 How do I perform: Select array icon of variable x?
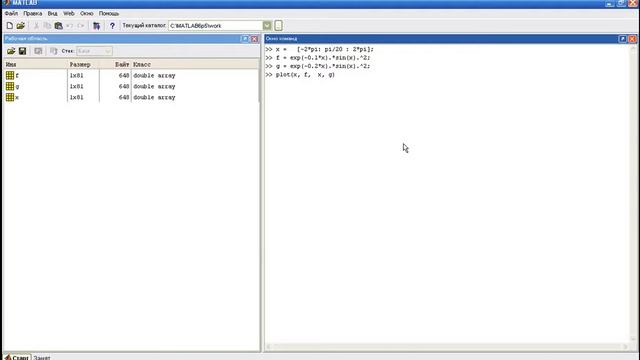pyautogui.click(x=10, y=97)
